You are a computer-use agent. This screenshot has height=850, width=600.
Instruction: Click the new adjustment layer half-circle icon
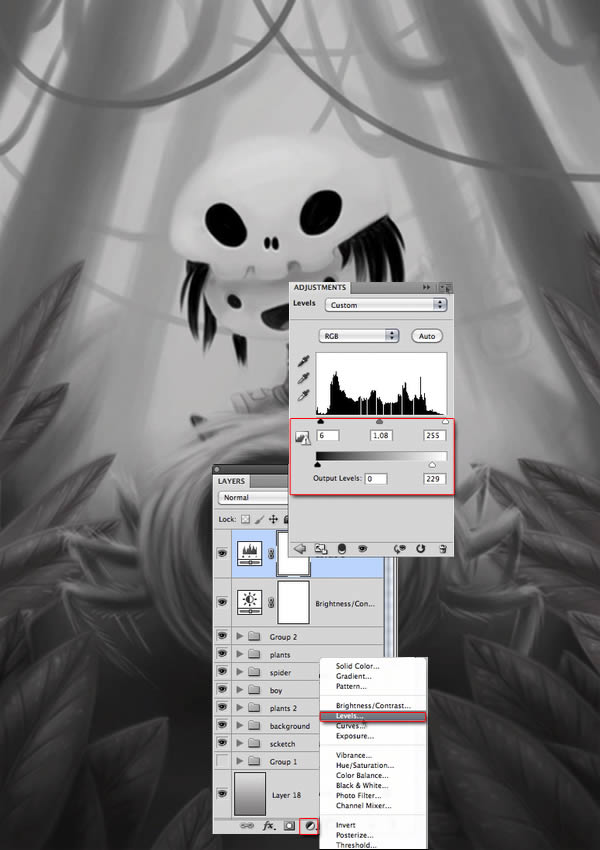(x=309, y=826)
